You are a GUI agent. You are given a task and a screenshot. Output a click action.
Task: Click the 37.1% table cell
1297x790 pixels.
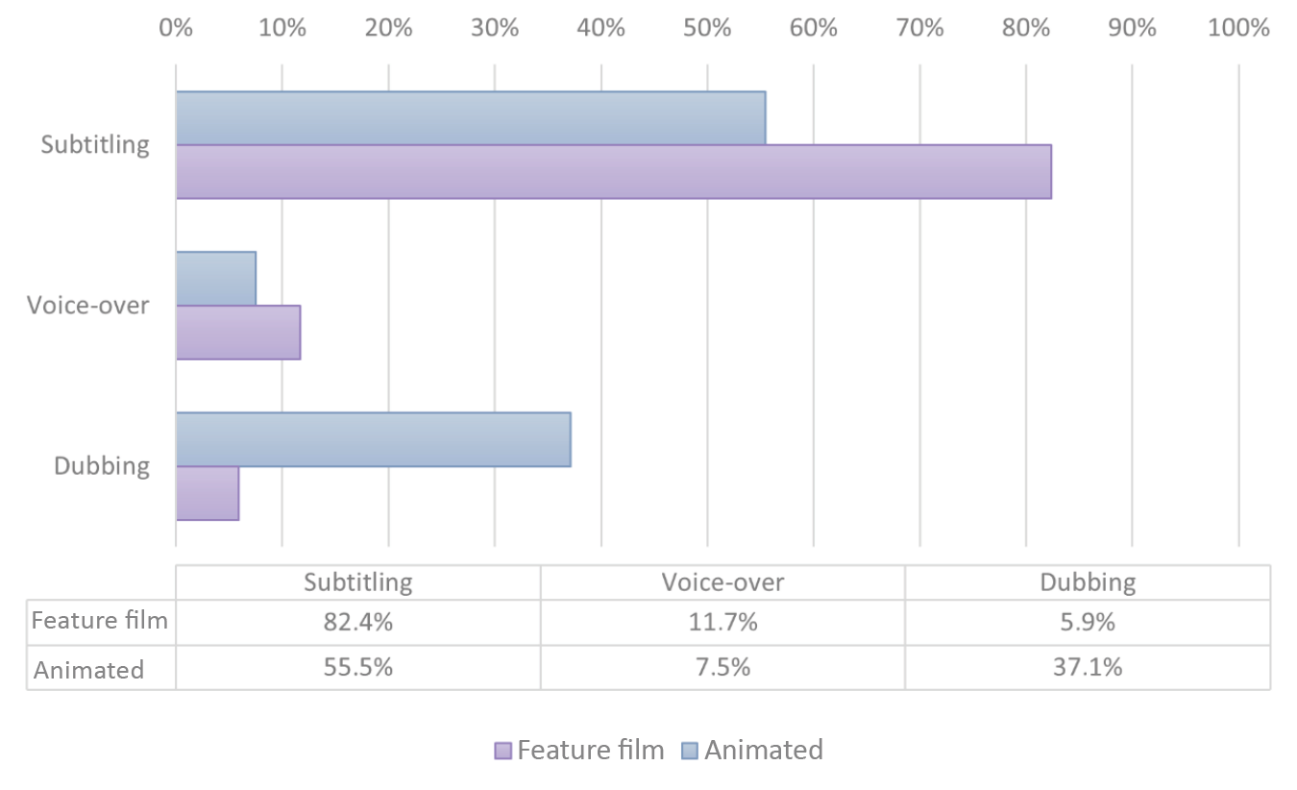(x=1087, y=667)
